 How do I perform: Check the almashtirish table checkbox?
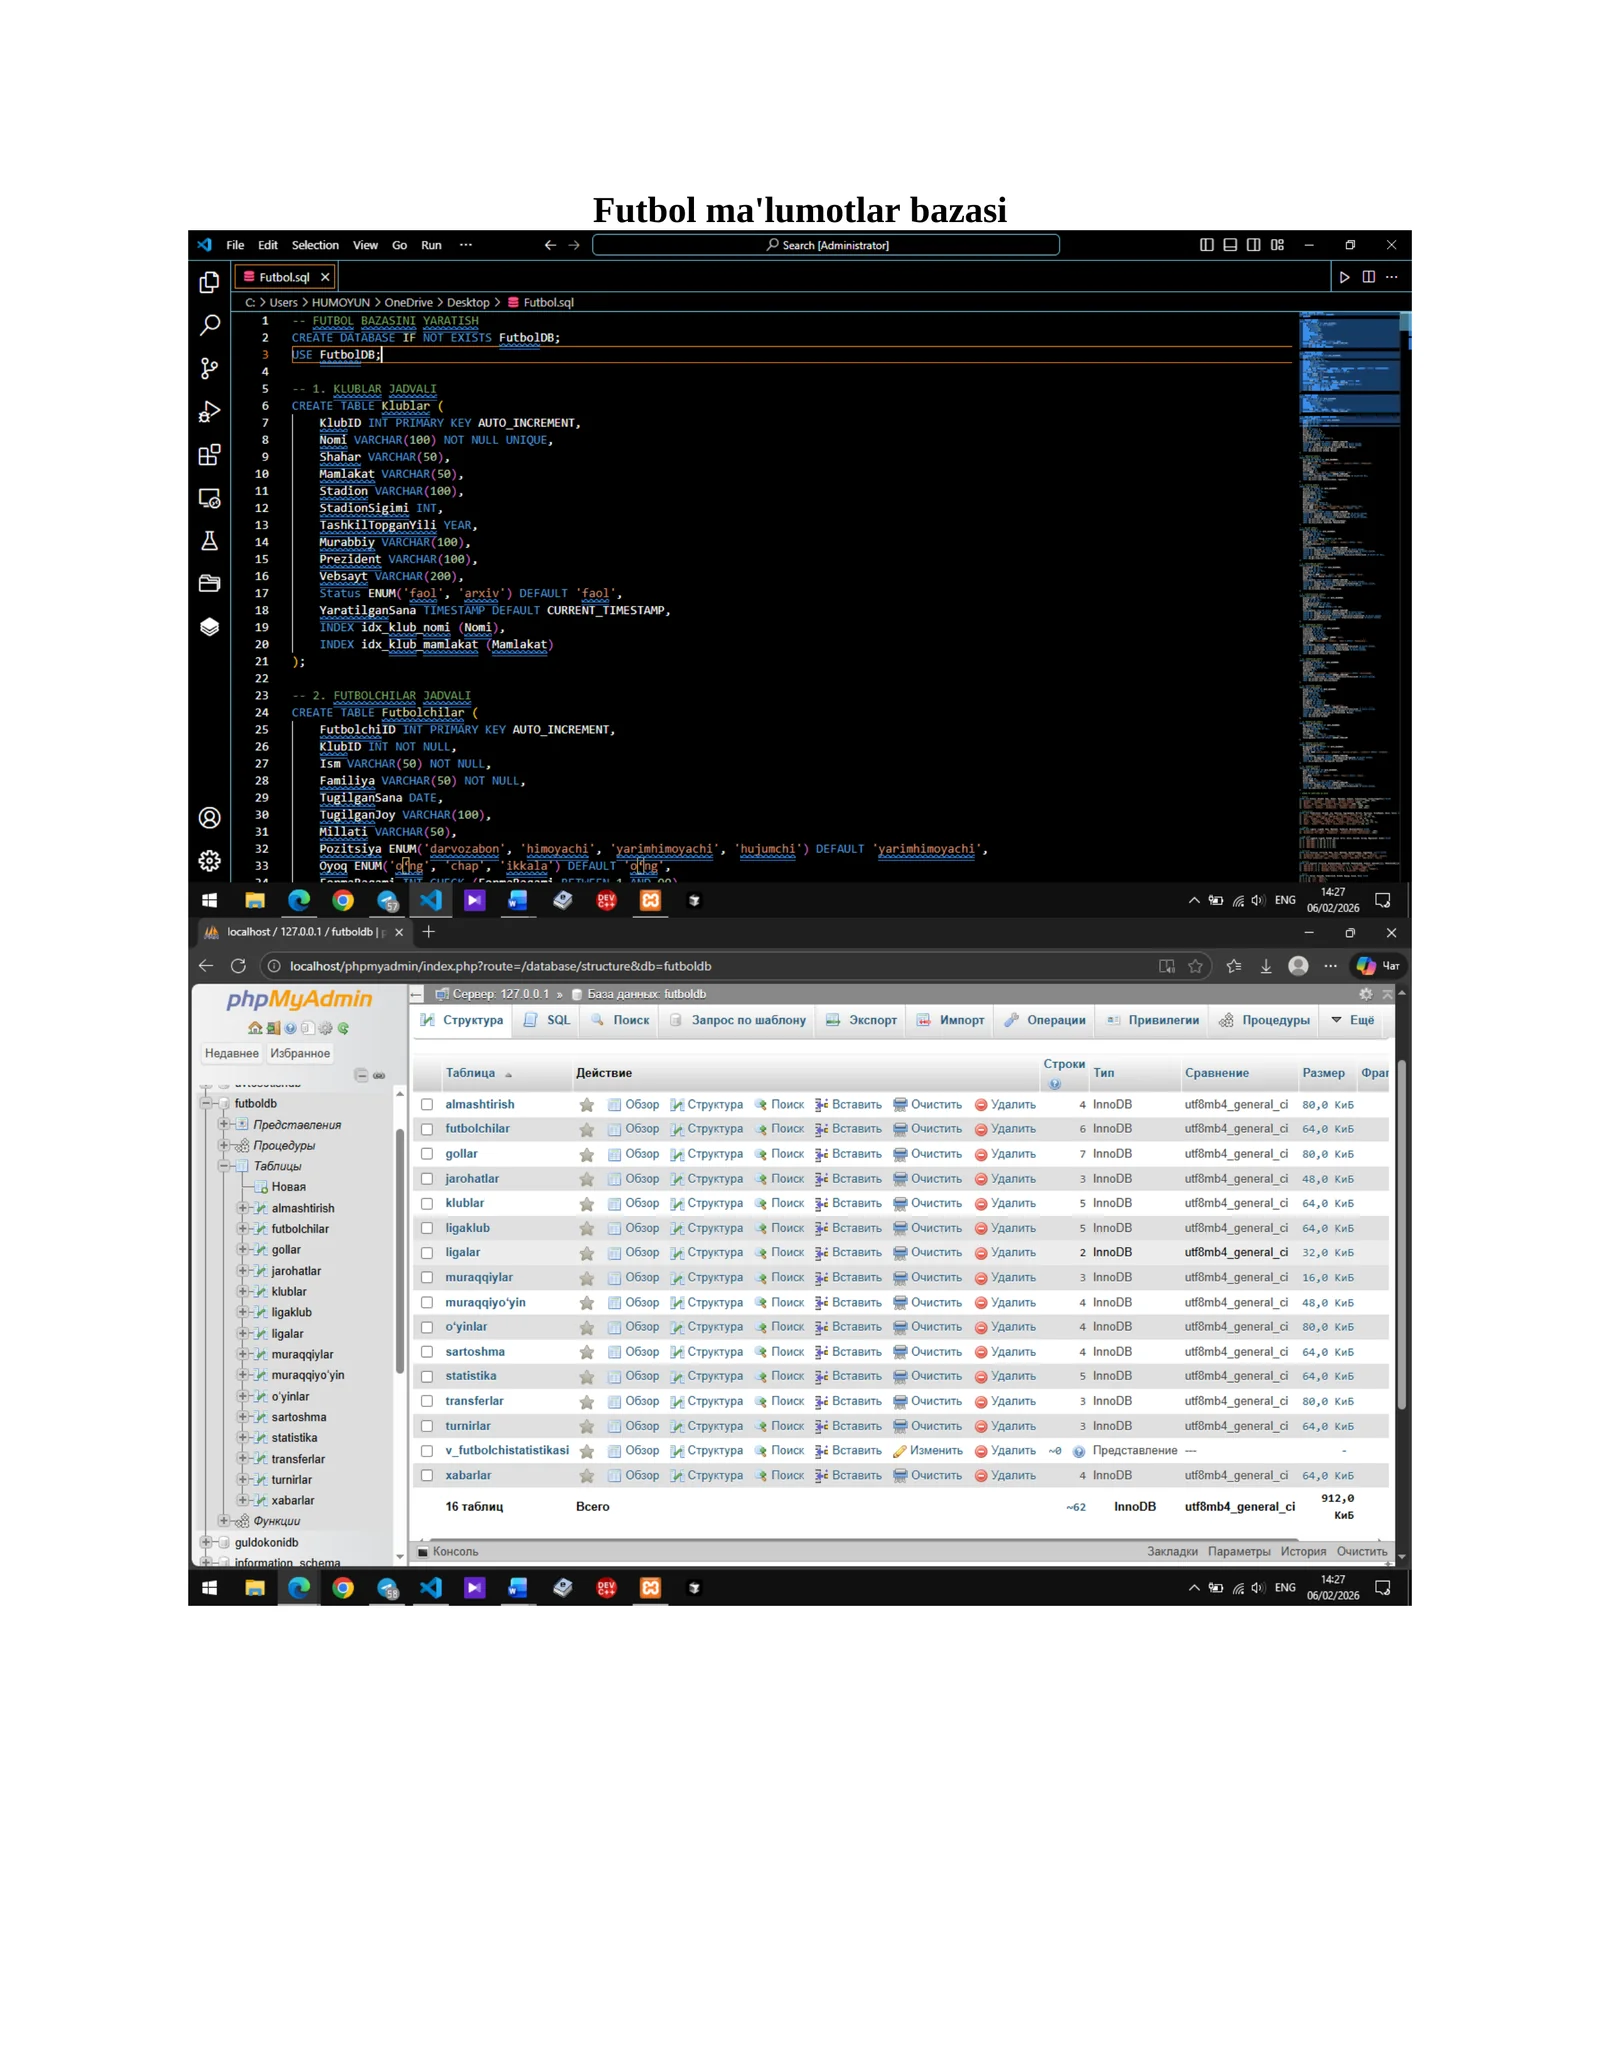point(427,1105)
